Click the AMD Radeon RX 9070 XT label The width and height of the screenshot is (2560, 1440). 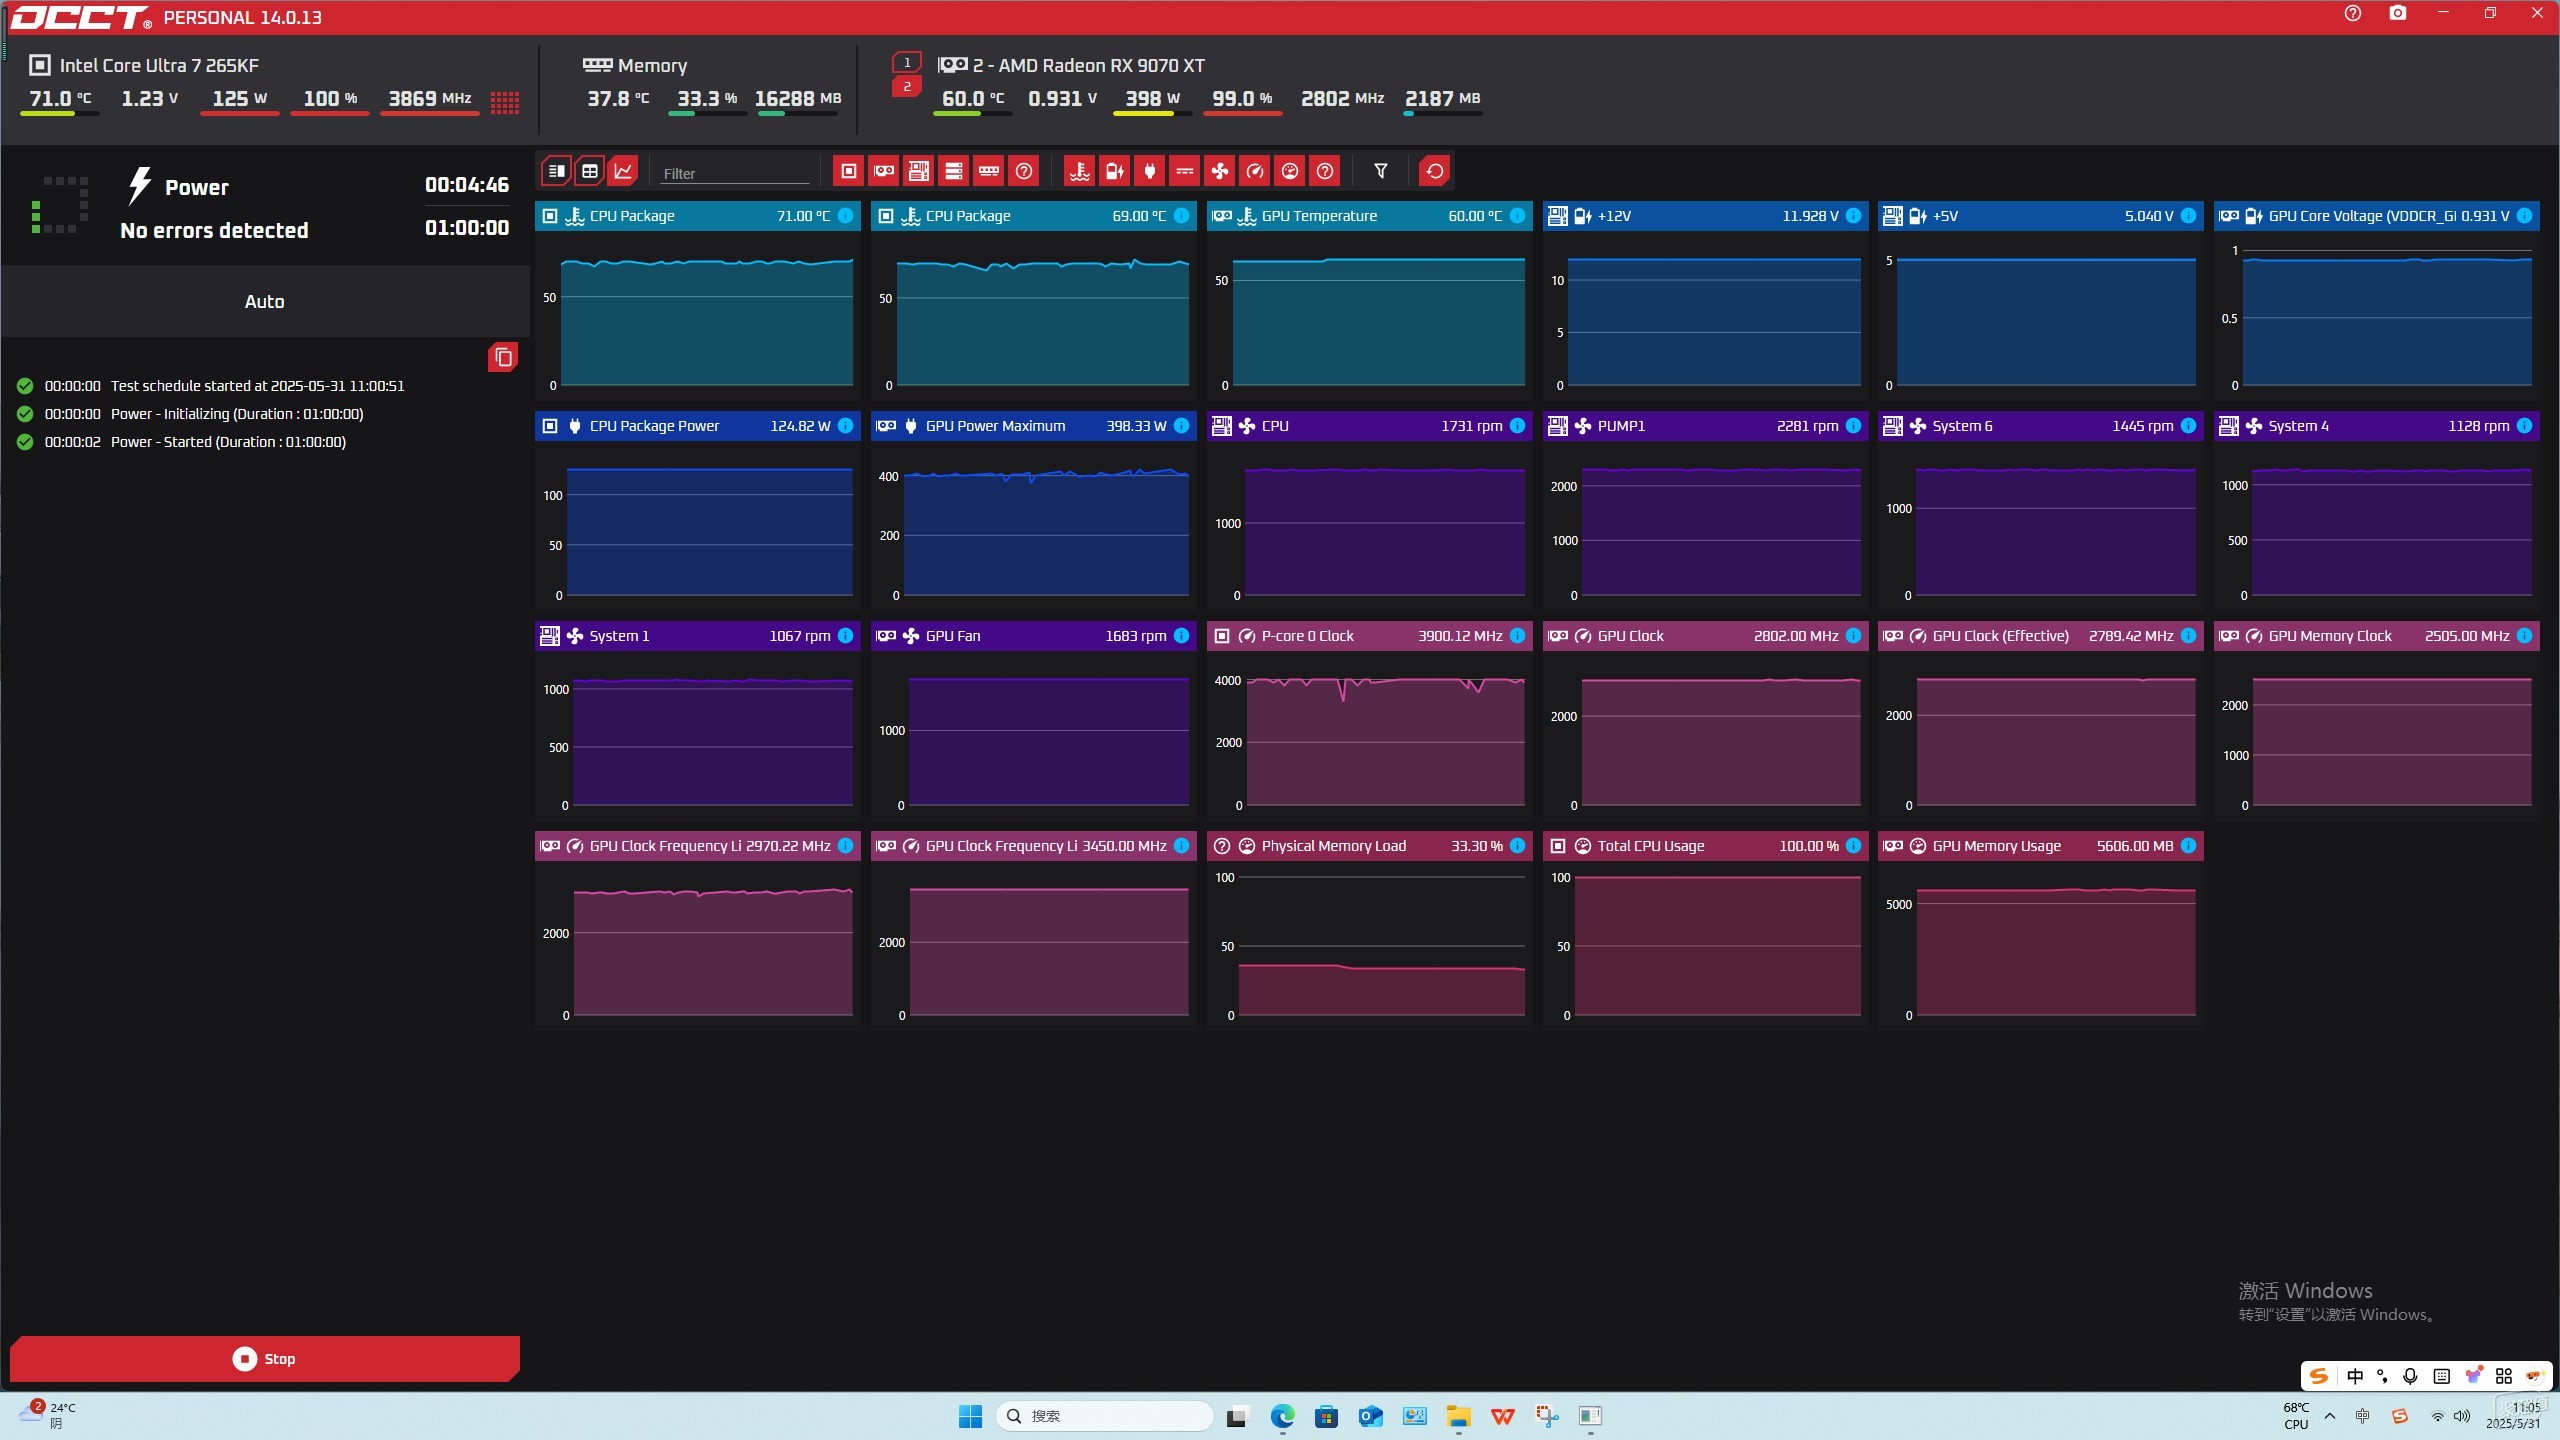(x=1089, y=65)
